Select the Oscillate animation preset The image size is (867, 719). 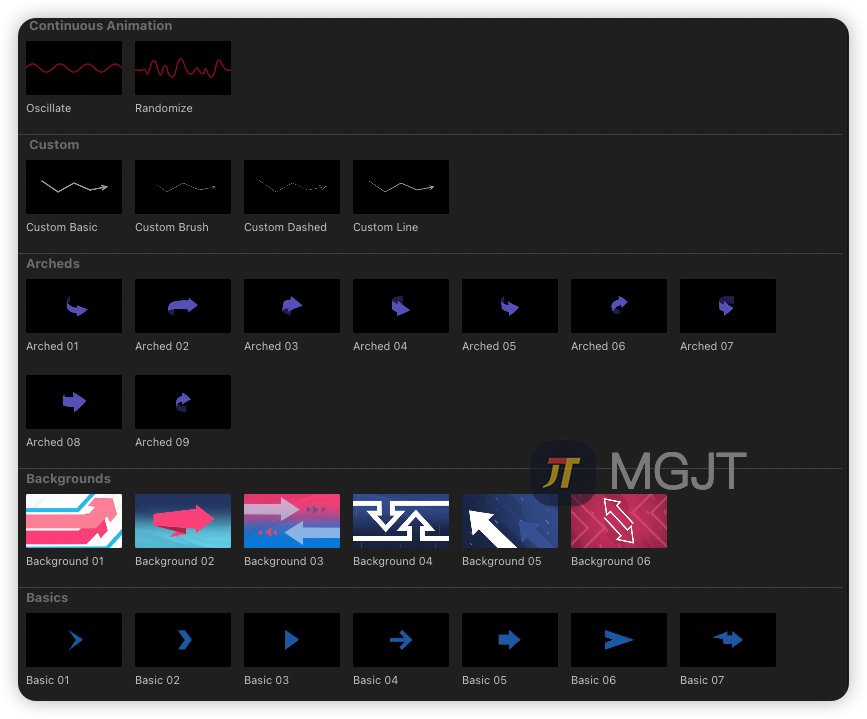(x=74, y=67)
